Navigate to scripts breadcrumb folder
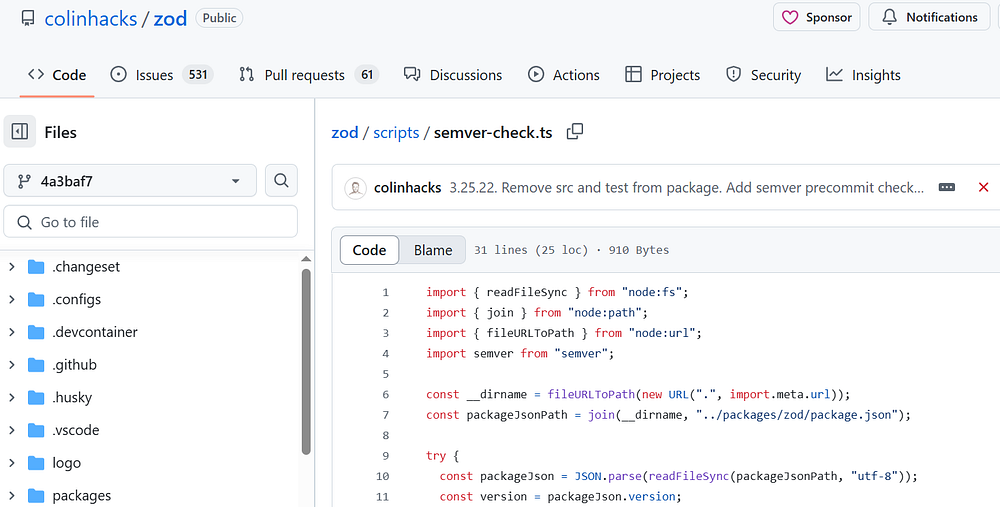This screenshot has width=1000, height=507. coord(396,132)
